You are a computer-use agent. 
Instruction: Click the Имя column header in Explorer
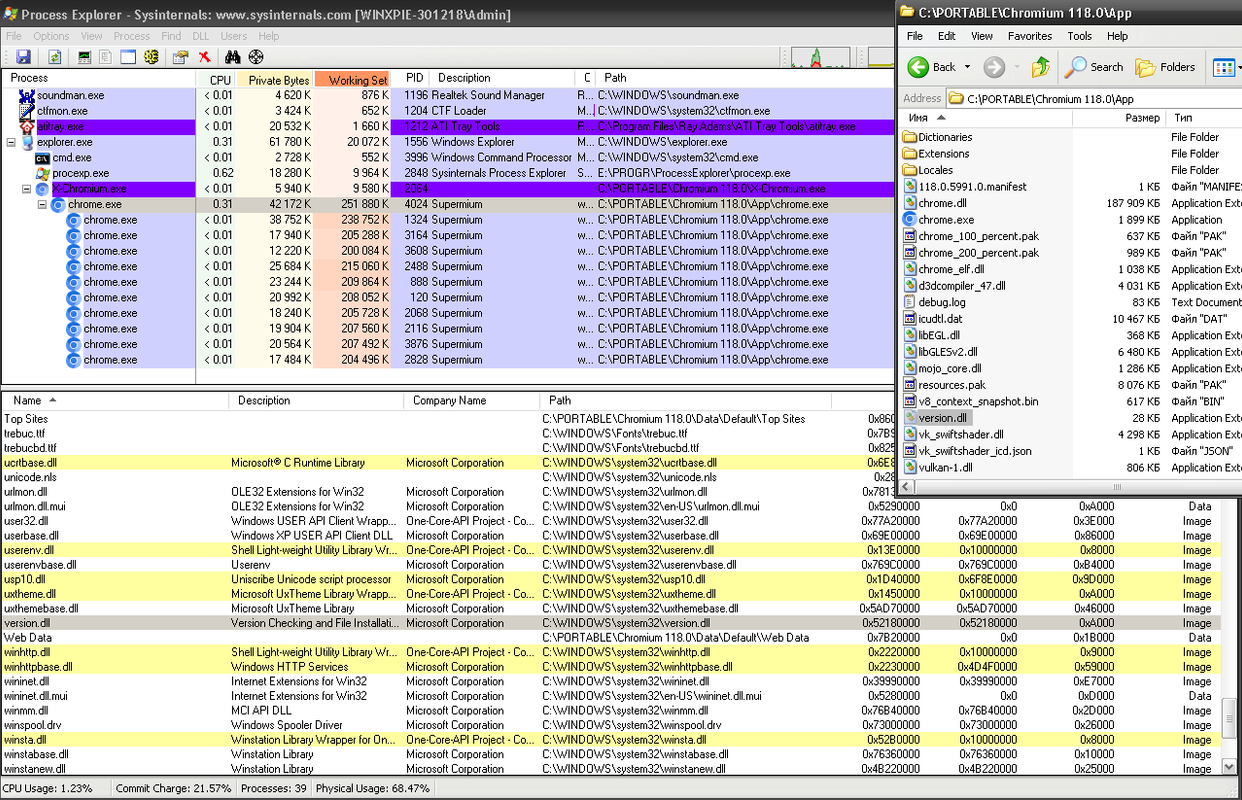(985, 118)
